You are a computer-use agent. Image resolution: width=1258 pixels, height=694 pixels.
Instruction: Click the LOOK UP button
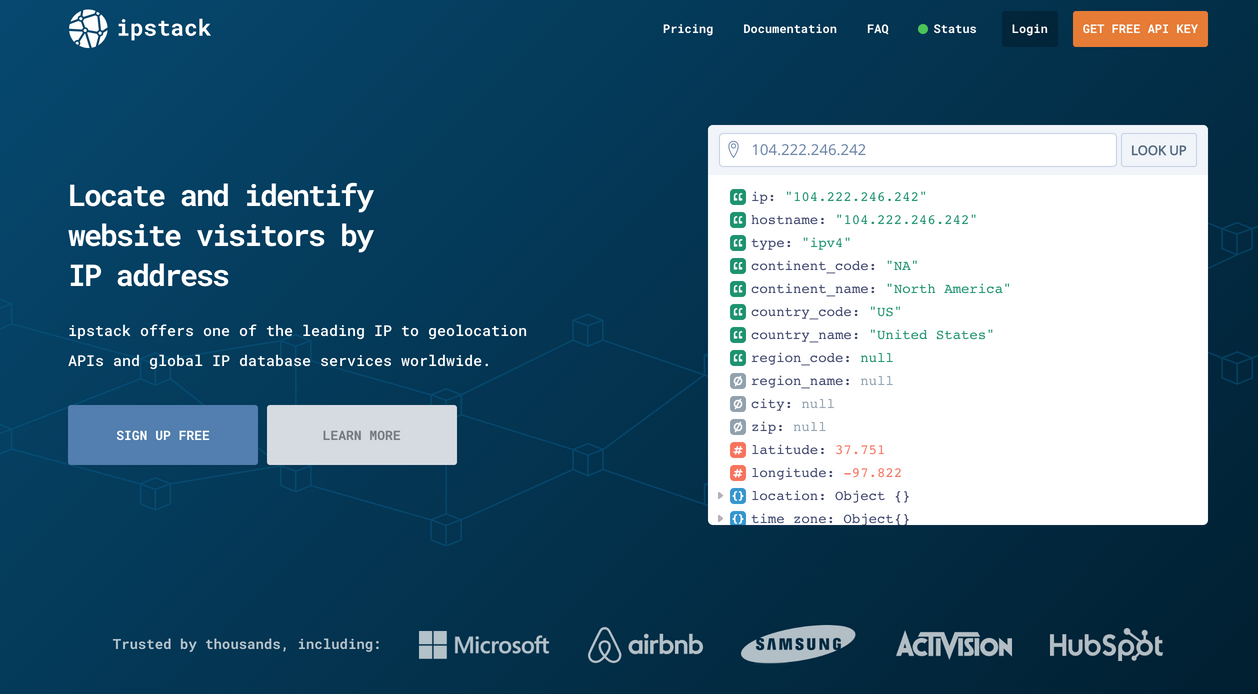click(x=1158, y=150)
